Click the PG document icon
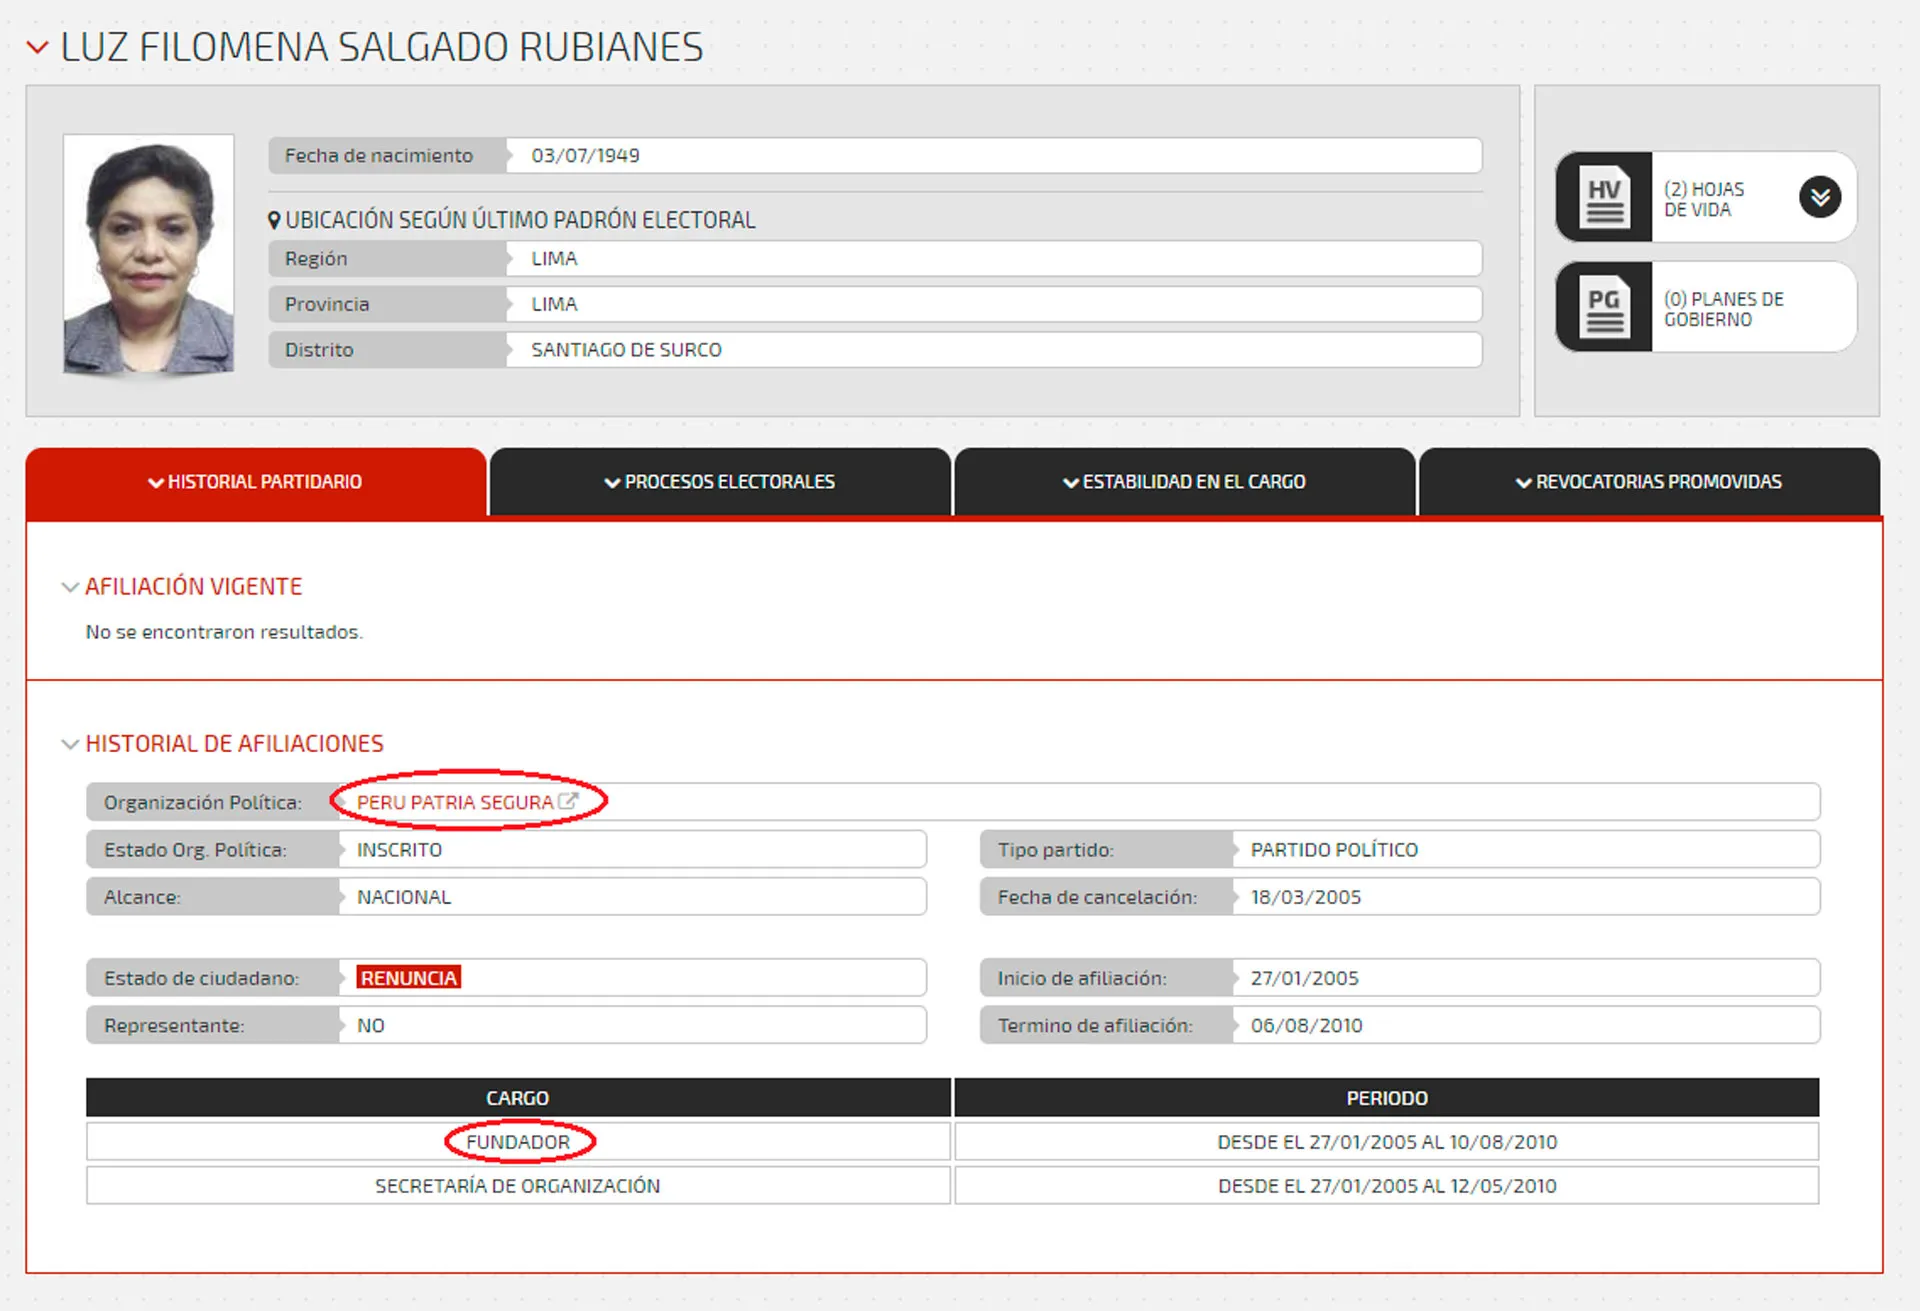 pyautogui.click(x=1604, y=308)
